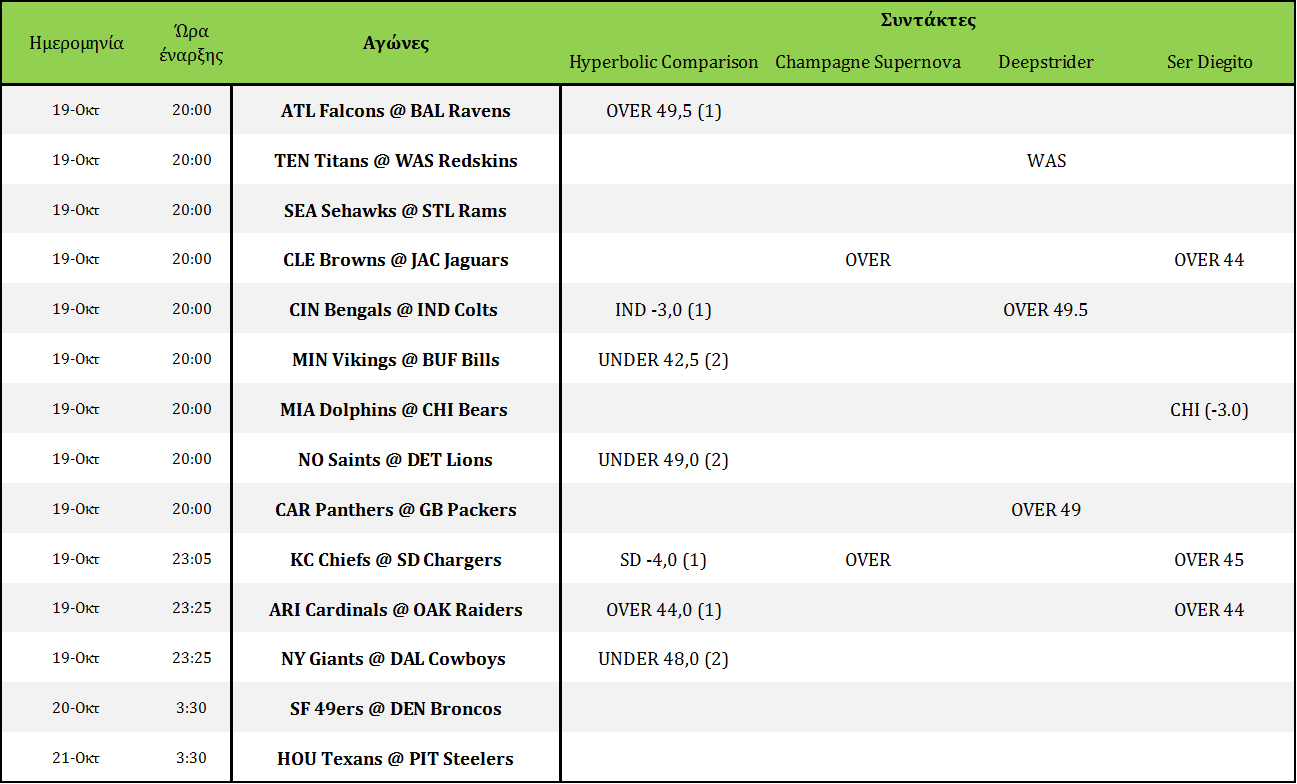Image resolution: width=1297 pixels, height=784 pixels.
Task: Click the Hyperbolic Comparison column header
Action: tap(664, 62)
